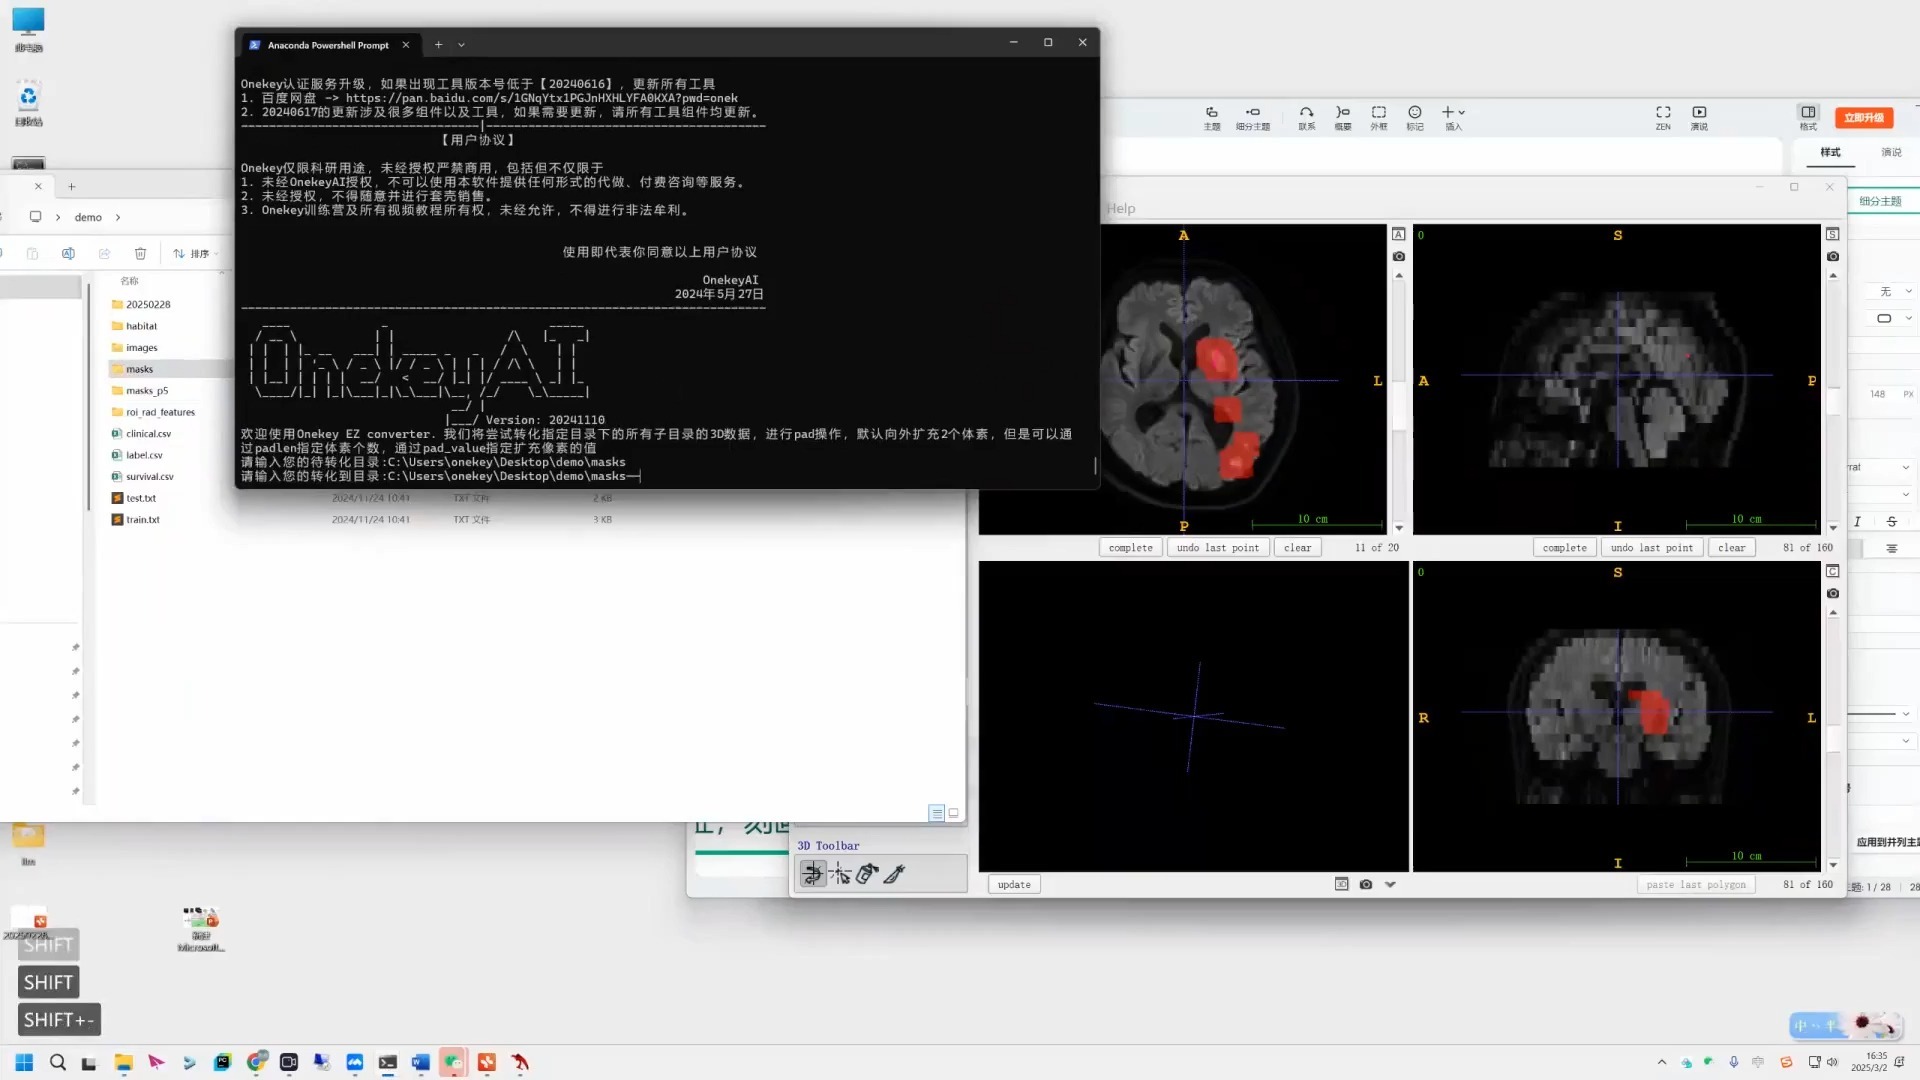This screenshot has height=1080, width=1920.
Task: Click 'complete' under the sagittal view
Action: (x=1564, y=547)
